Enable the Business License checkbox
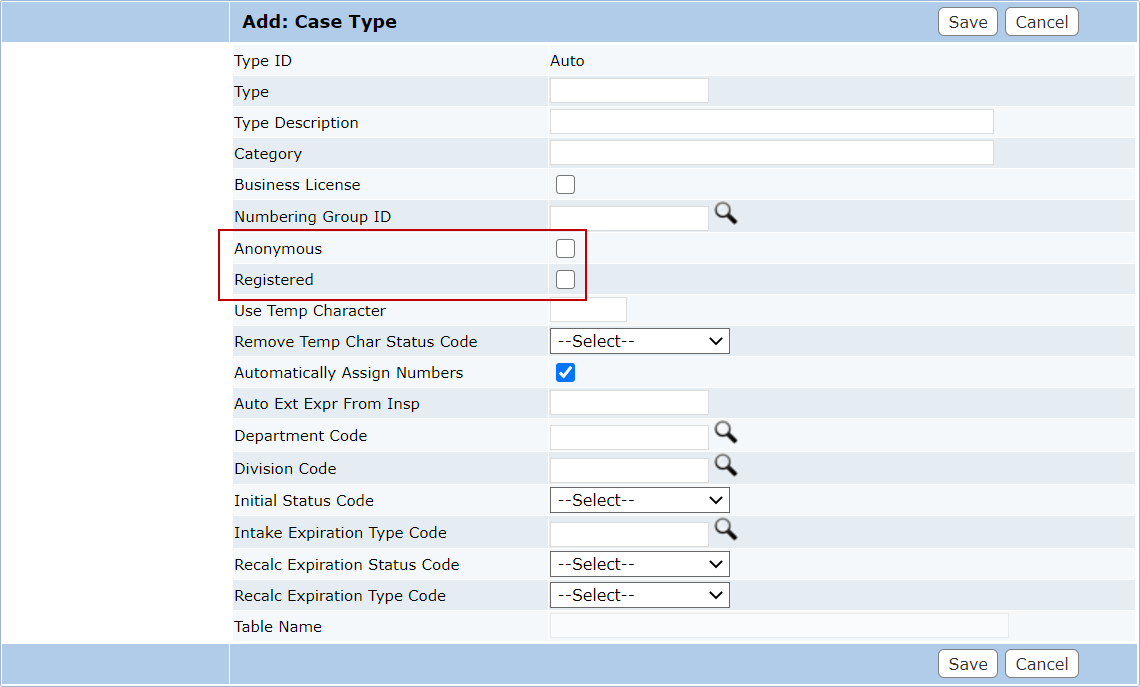This screenshot has width=1140, height=687. [x=565, y=185]
